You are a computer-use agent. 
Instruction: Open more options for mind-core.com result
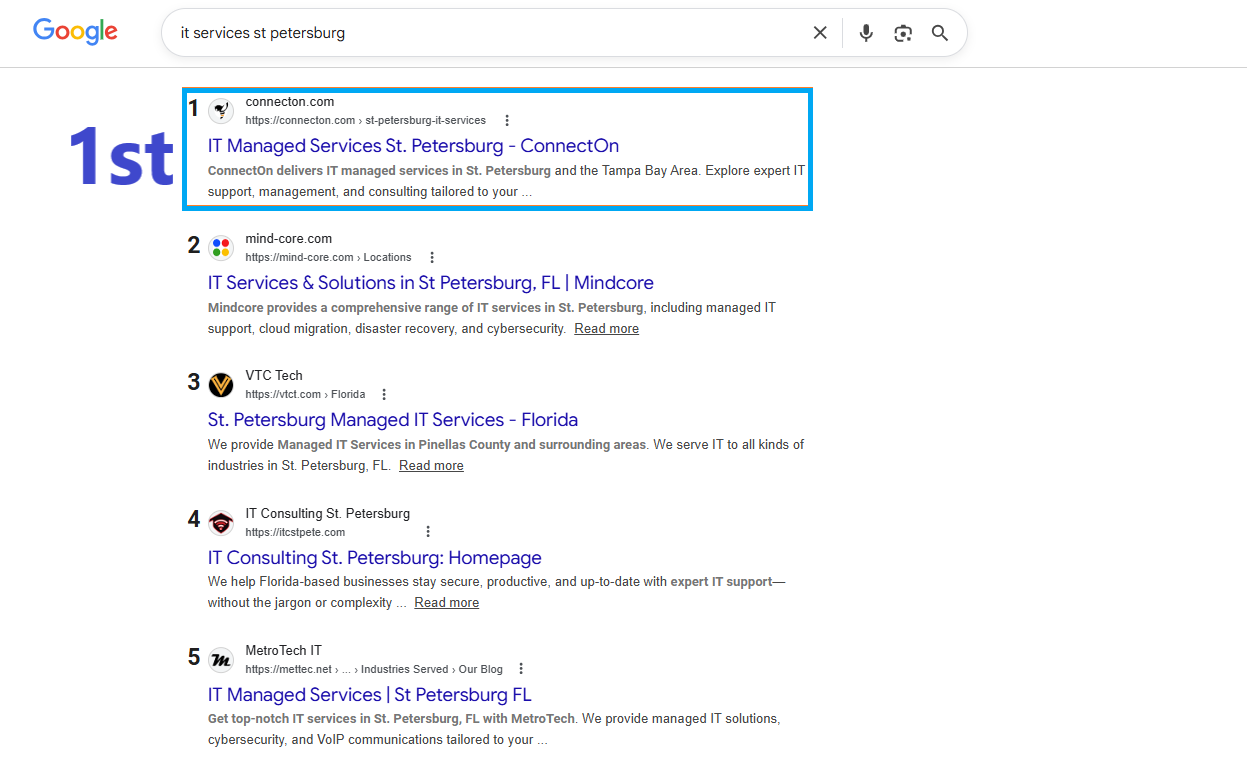(x=432, y=257)
